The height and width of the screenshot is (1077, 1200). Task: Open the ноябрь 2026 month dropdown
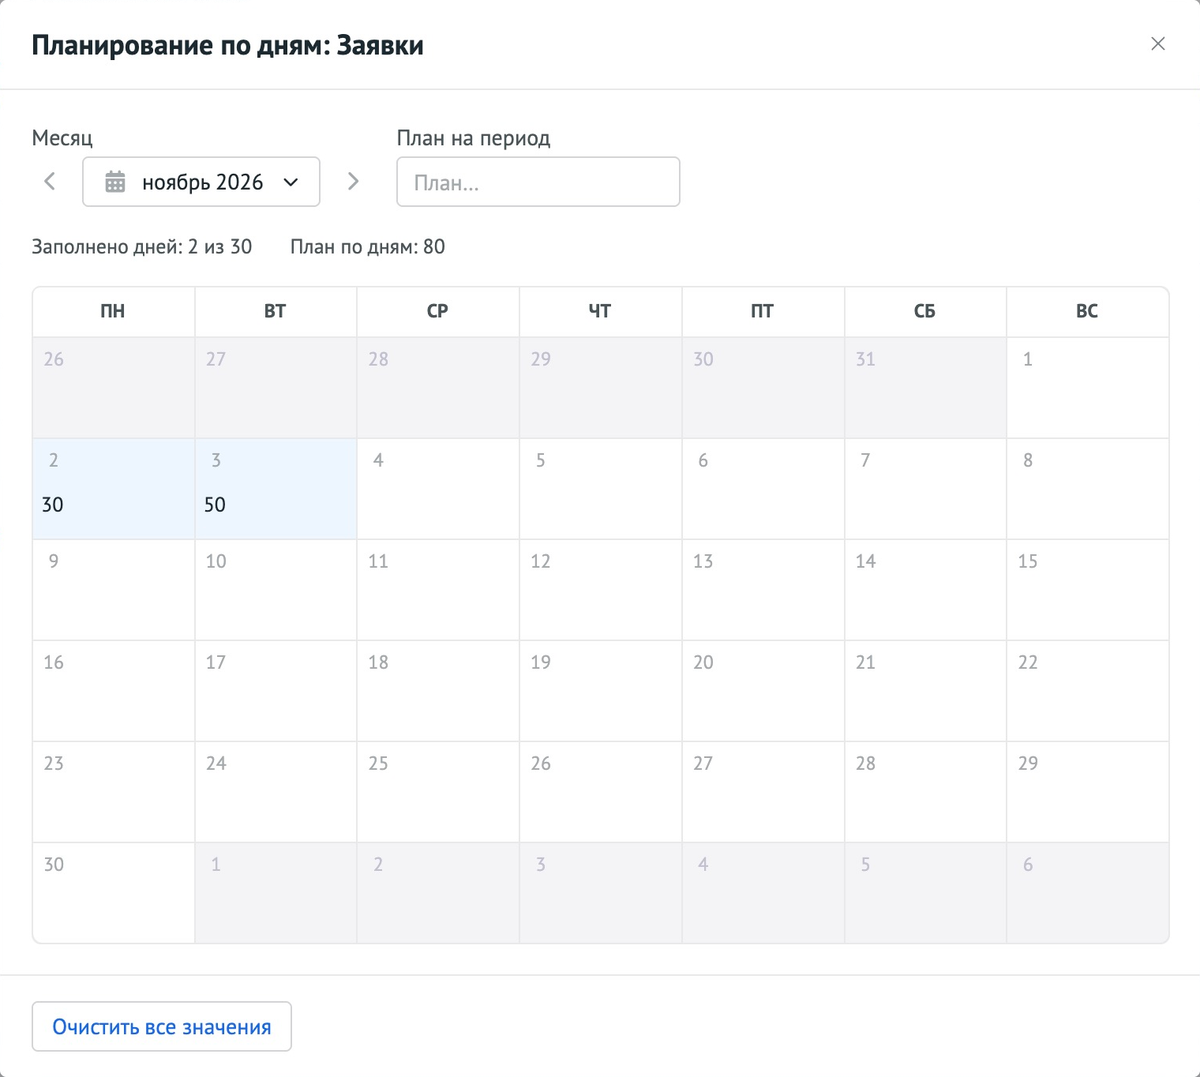click(x=201, y=182)
